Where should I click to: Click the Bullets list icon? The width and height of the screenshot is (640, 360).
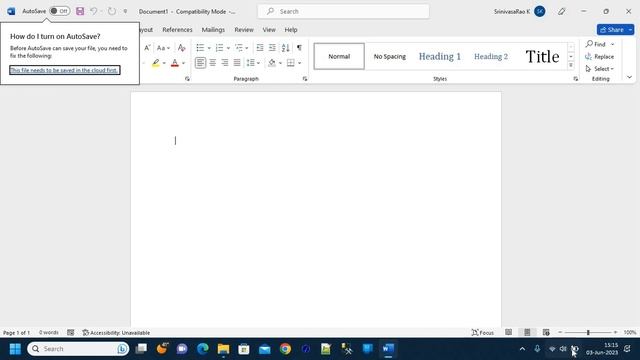pos(200,48)
